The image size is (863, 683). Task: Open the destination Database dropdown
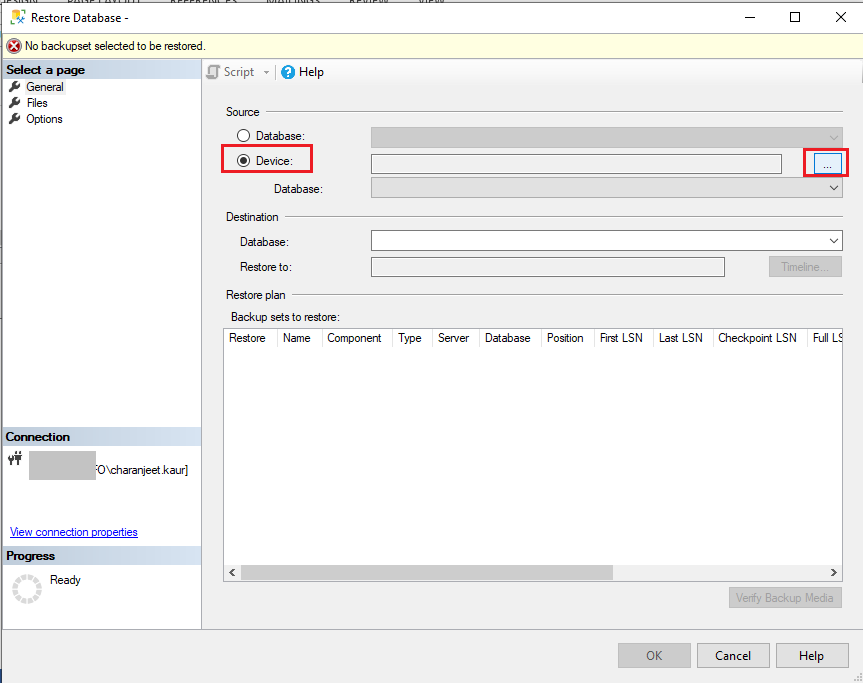834,240
